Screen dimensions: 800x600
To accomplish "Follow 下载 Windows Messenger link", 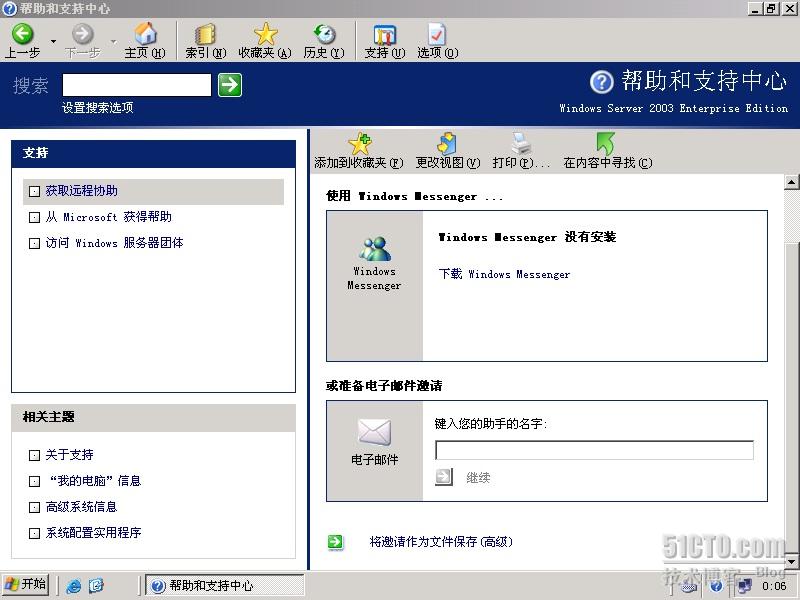I will click(504, 274).
